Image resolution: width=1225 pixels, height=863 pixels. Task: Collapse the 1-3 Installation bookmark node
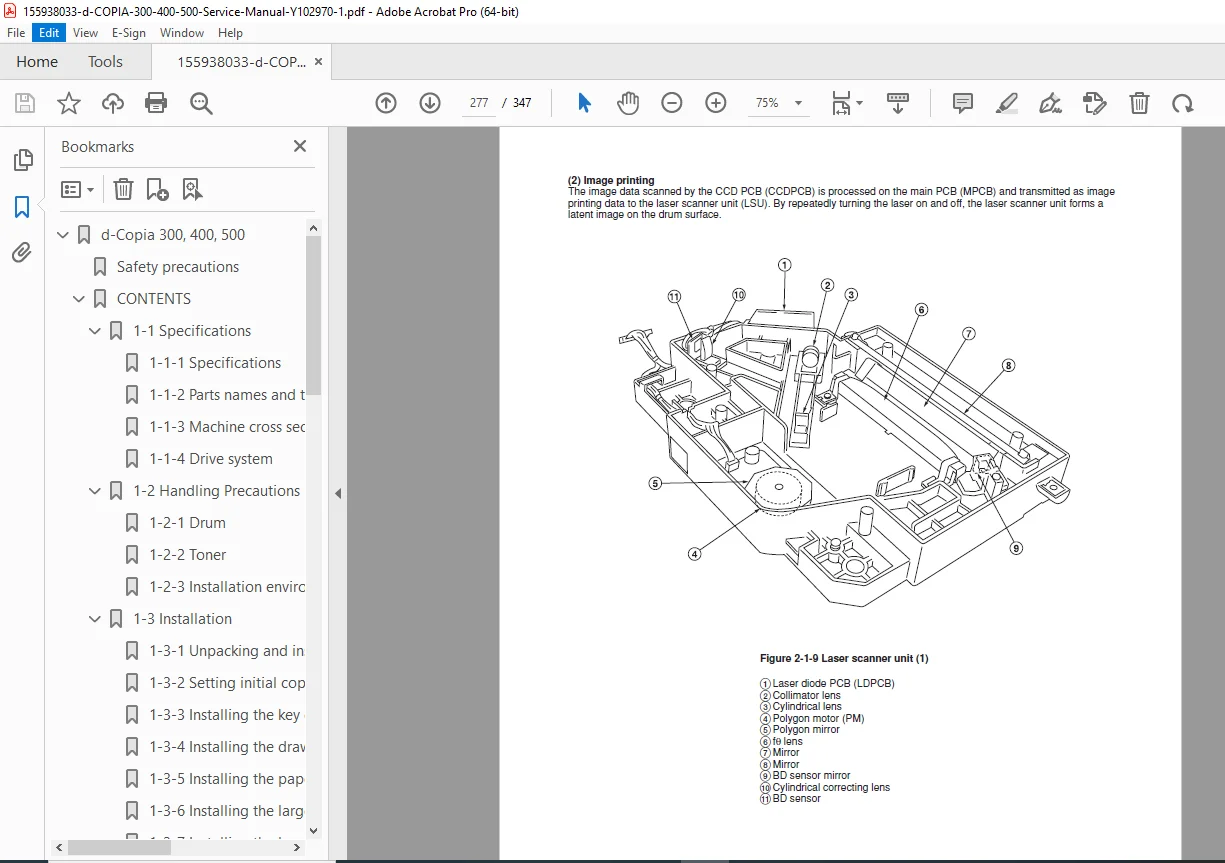95,619
